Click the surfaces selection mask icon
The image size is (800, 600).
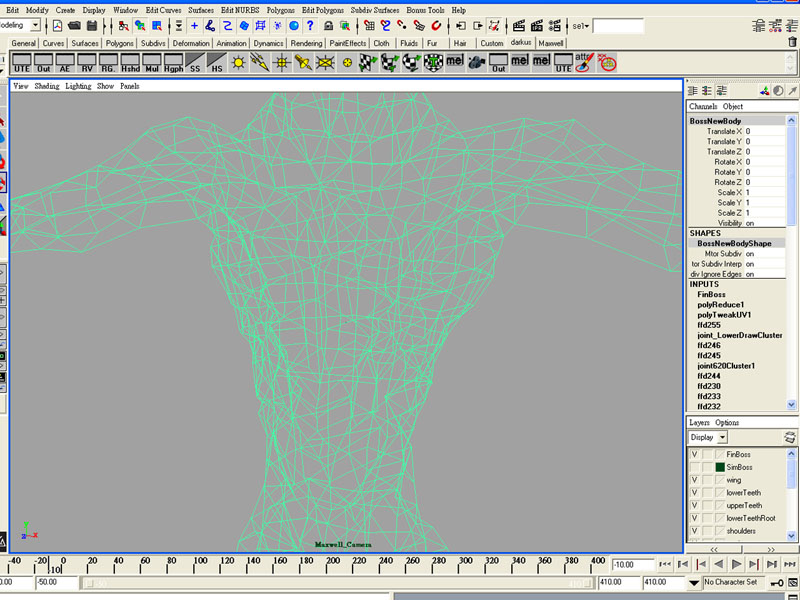pos(244,26)
